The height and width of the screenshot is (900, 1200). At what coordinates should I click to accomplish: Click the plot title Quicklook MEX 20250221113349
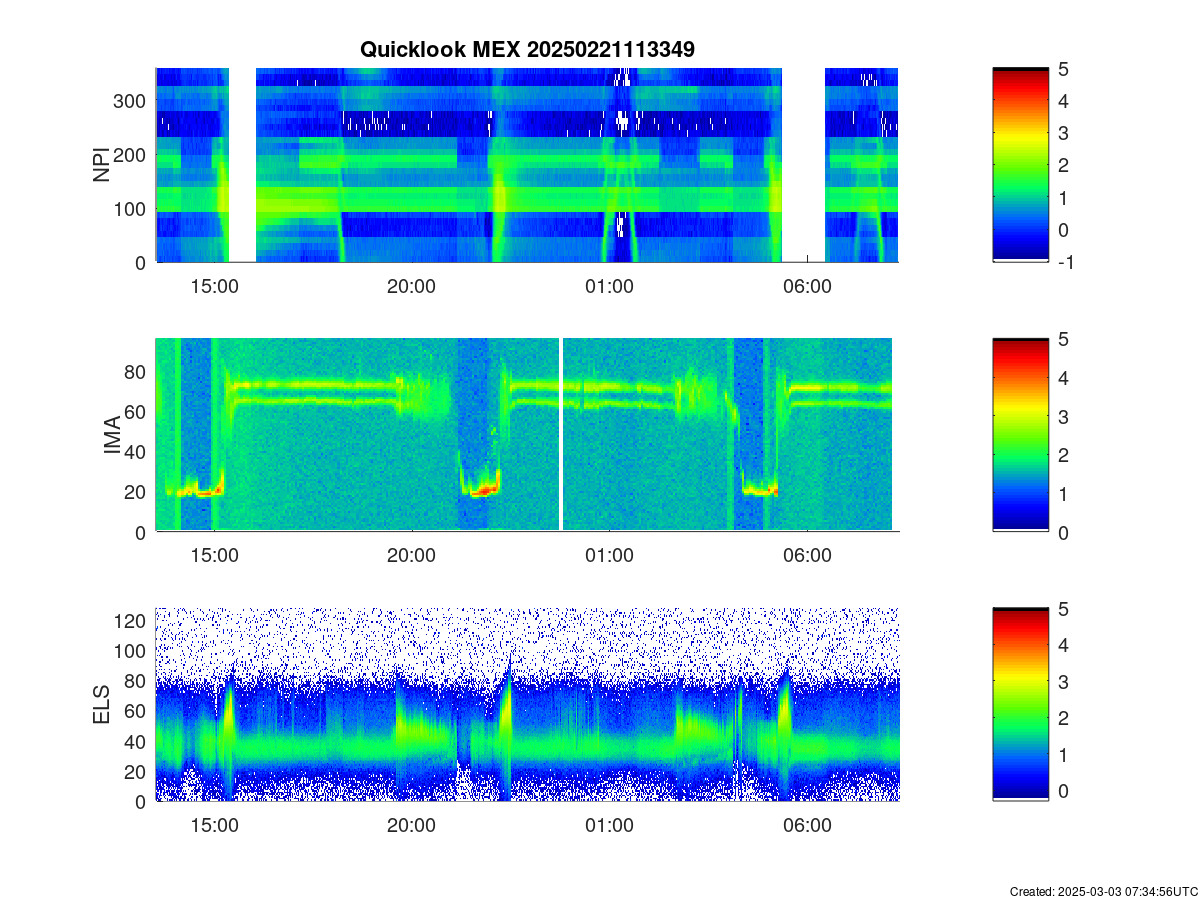pyautogui.click(x=527, y=49)
